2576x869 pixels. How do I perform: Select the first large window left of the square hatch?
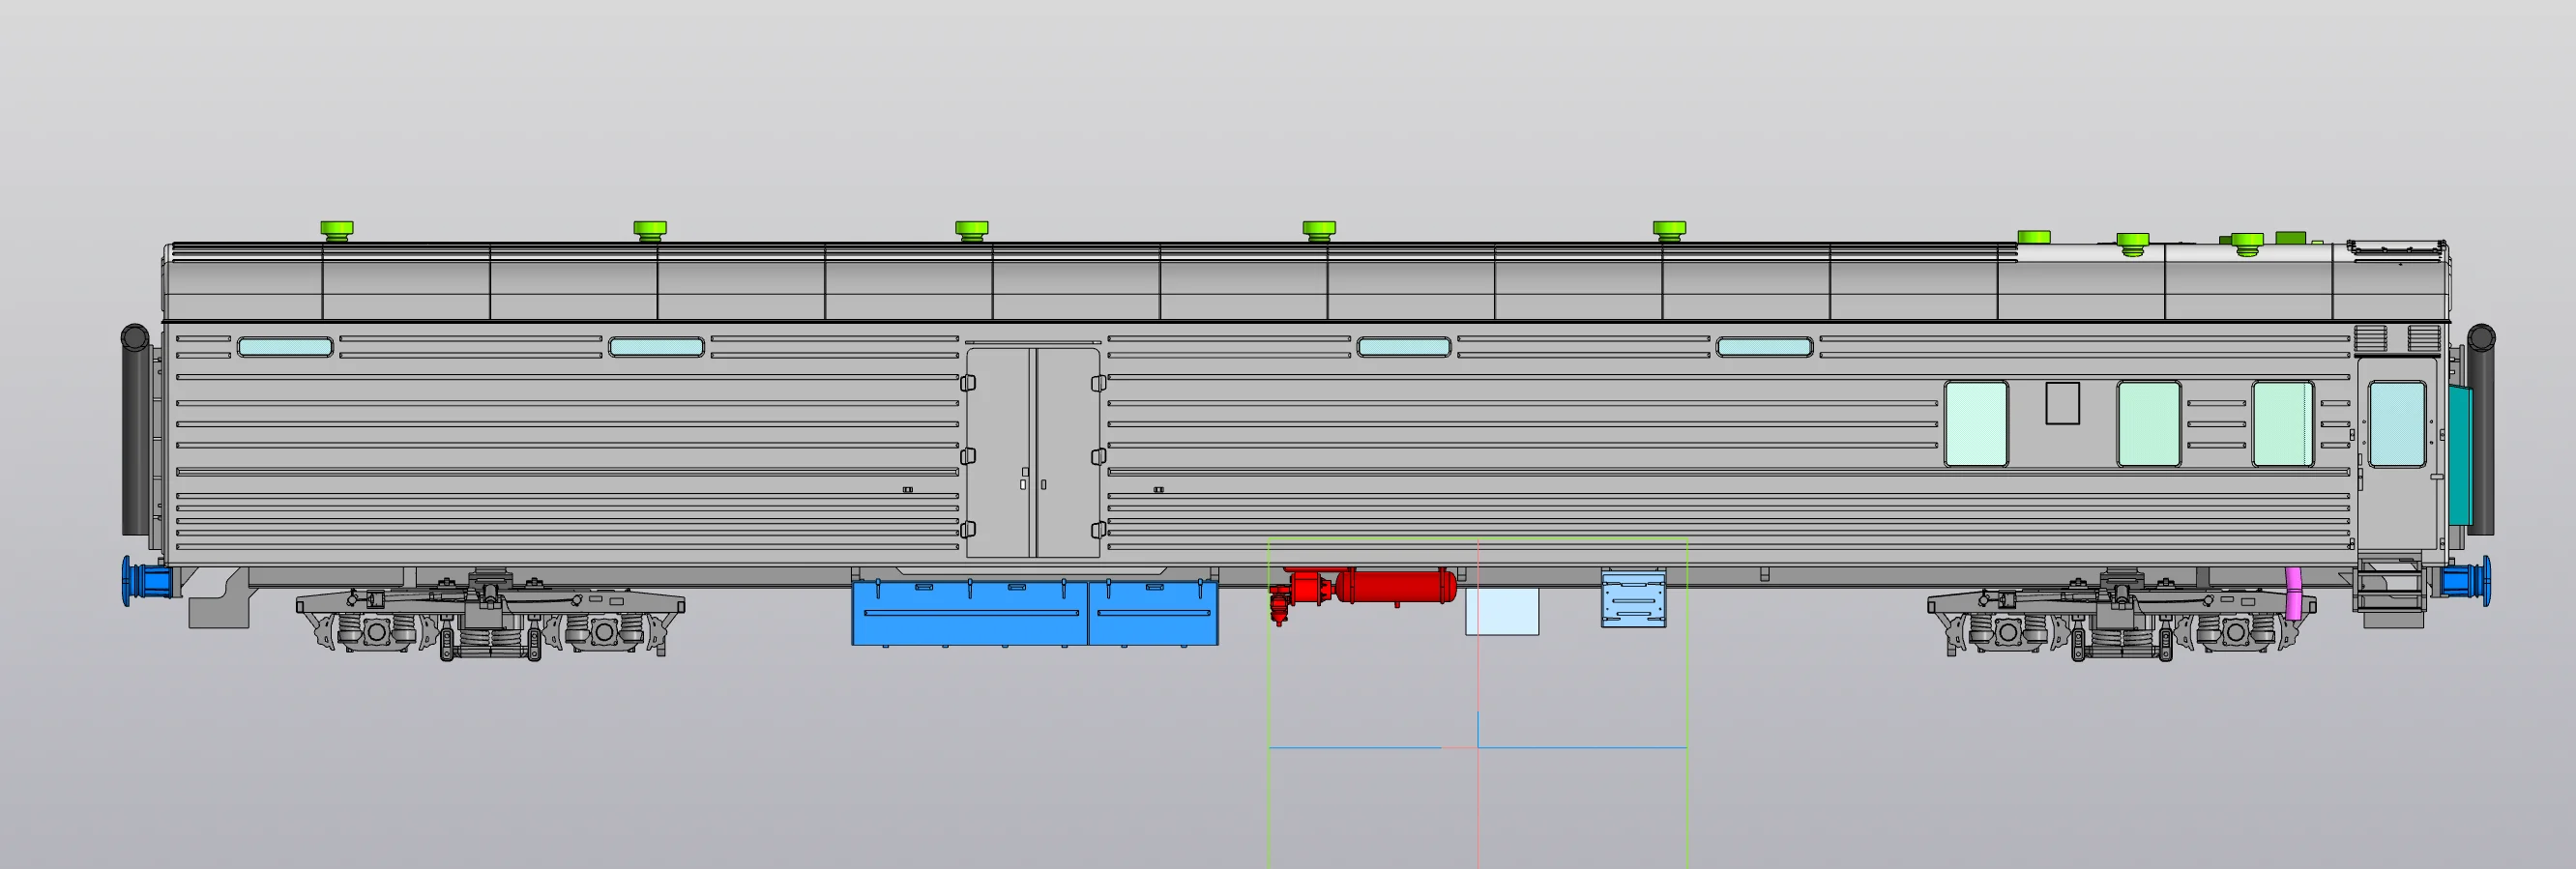pos(1976,424)
